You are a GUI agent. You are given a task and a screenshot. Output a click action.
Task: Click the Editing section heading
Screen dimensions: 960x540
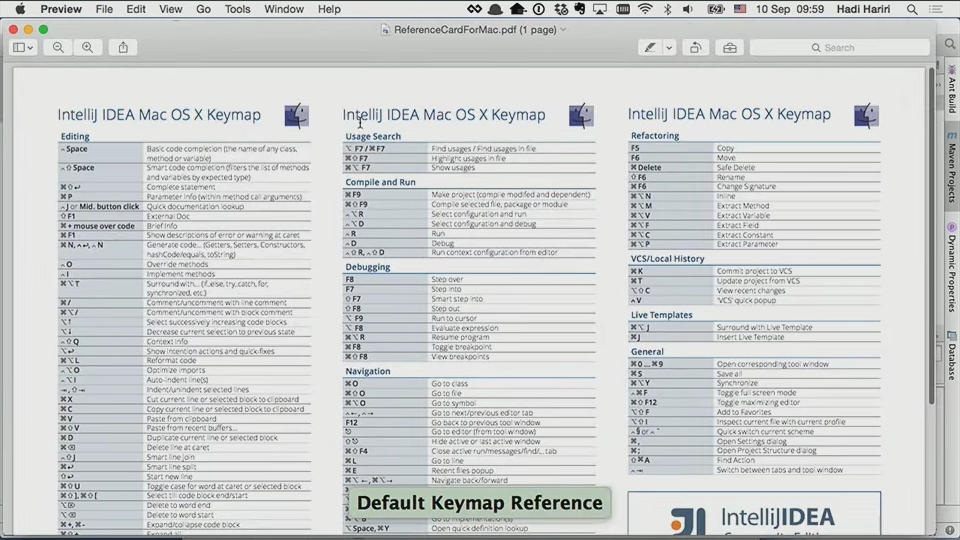[75, 136]
